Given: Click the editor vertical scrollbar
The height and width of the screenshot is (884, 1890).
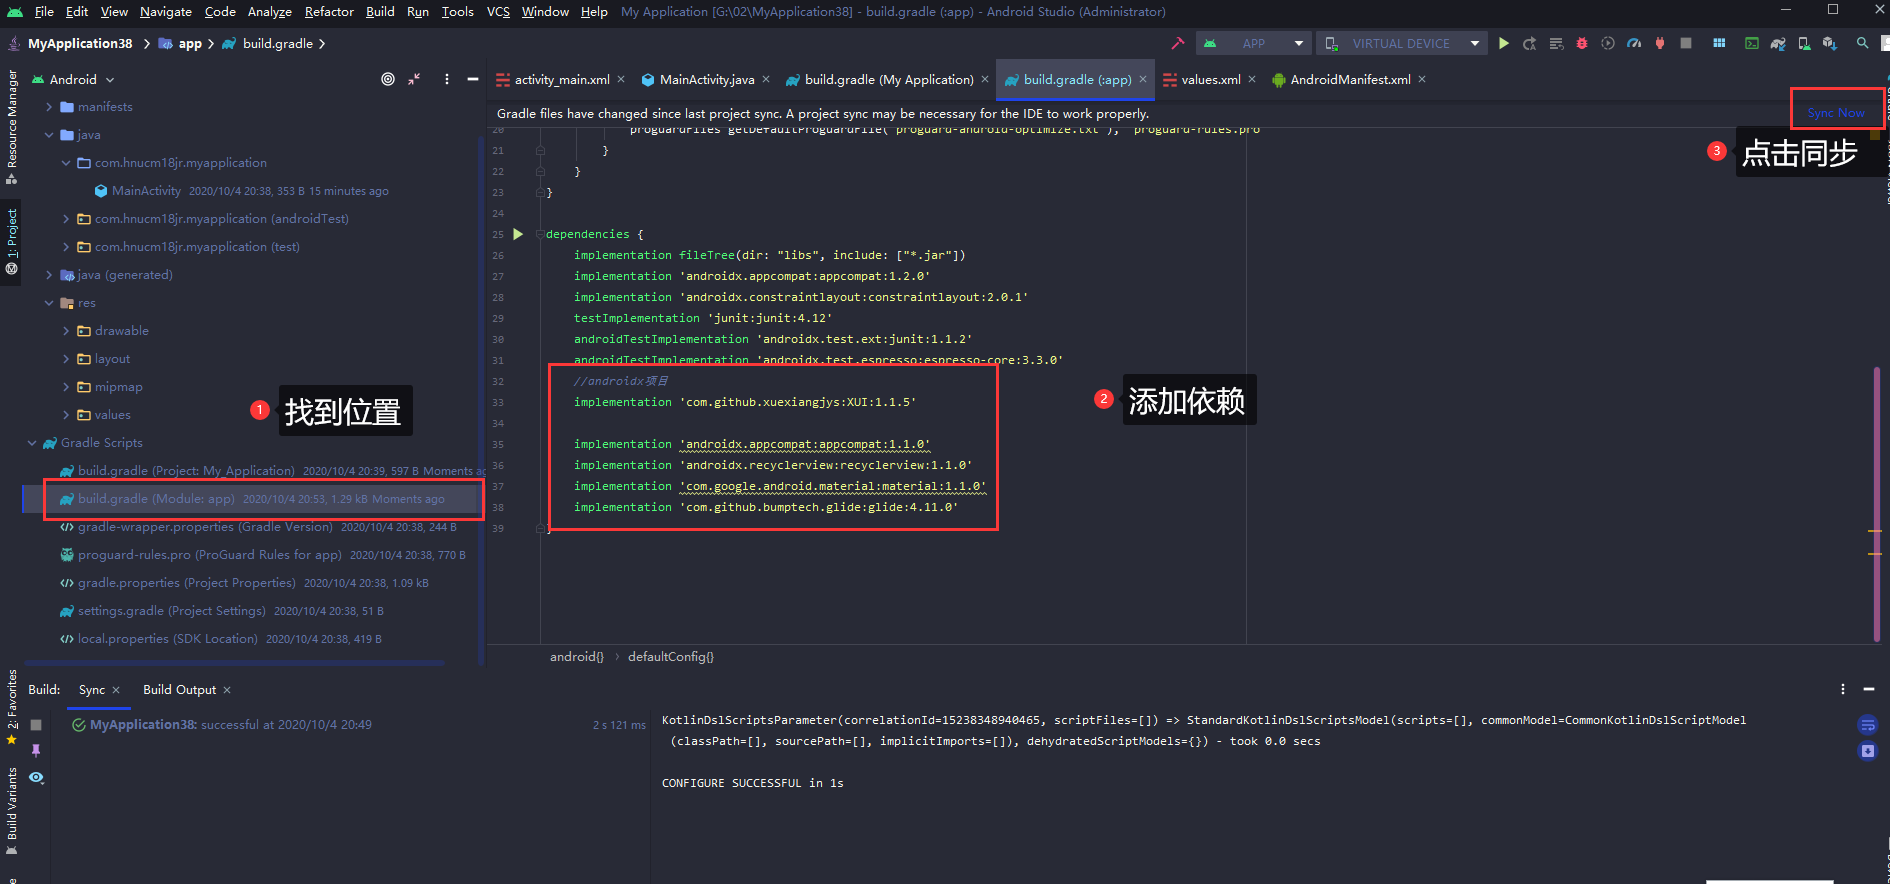Looking at the screenshot, I should coord(1877,505).
